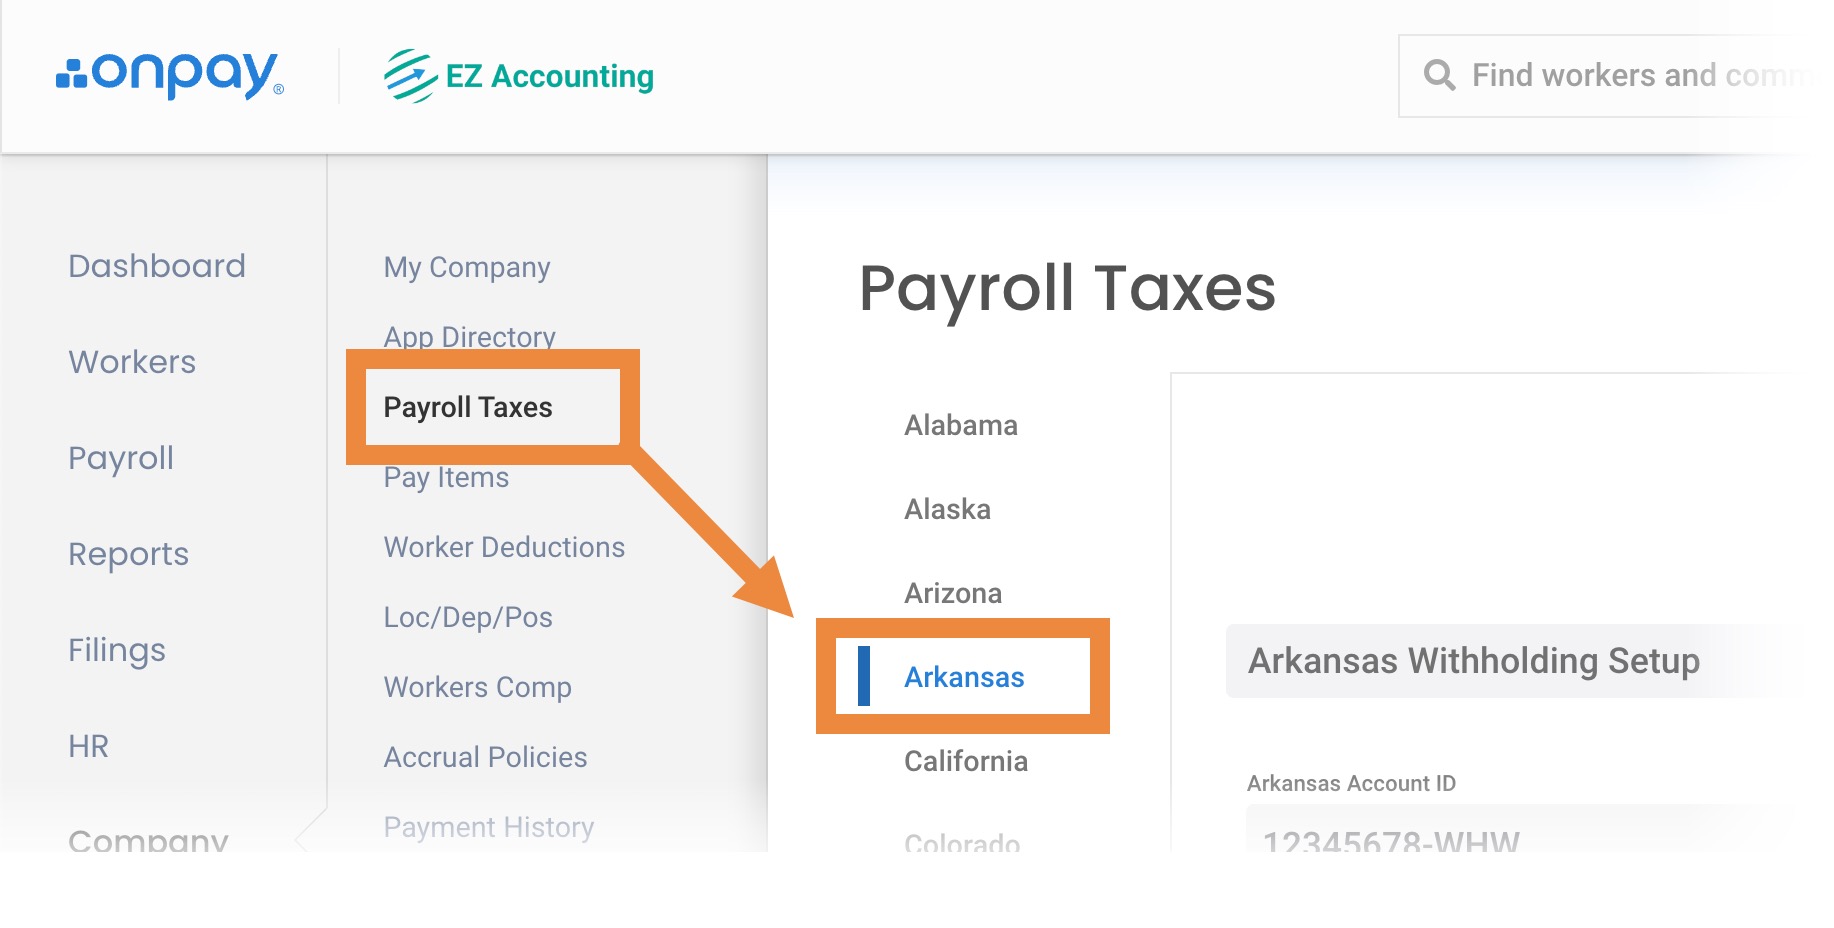Click the EZ Accounting logo
This screenshot has height=928, width=1834.
point(519,76)
